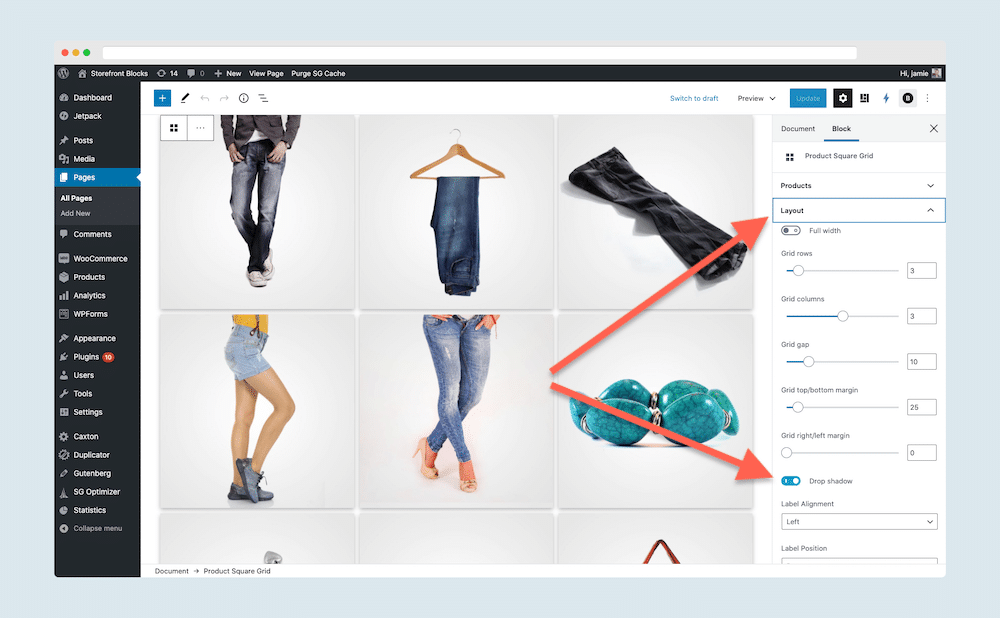Click Switch to draft link
Screen dimensions: 1000x618
coord(694,98)
